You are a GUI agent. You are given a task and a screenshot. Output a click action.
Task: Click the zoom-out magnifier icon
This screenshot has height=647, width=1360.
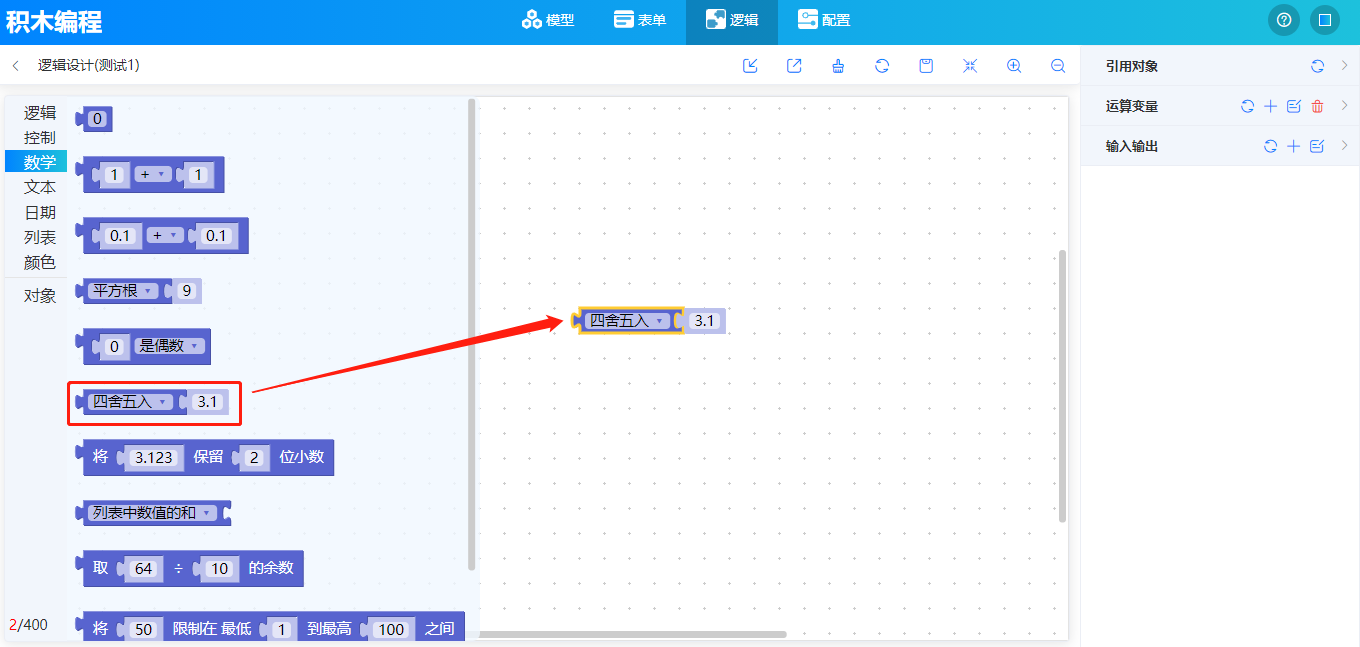click(x=1058, y=66)
